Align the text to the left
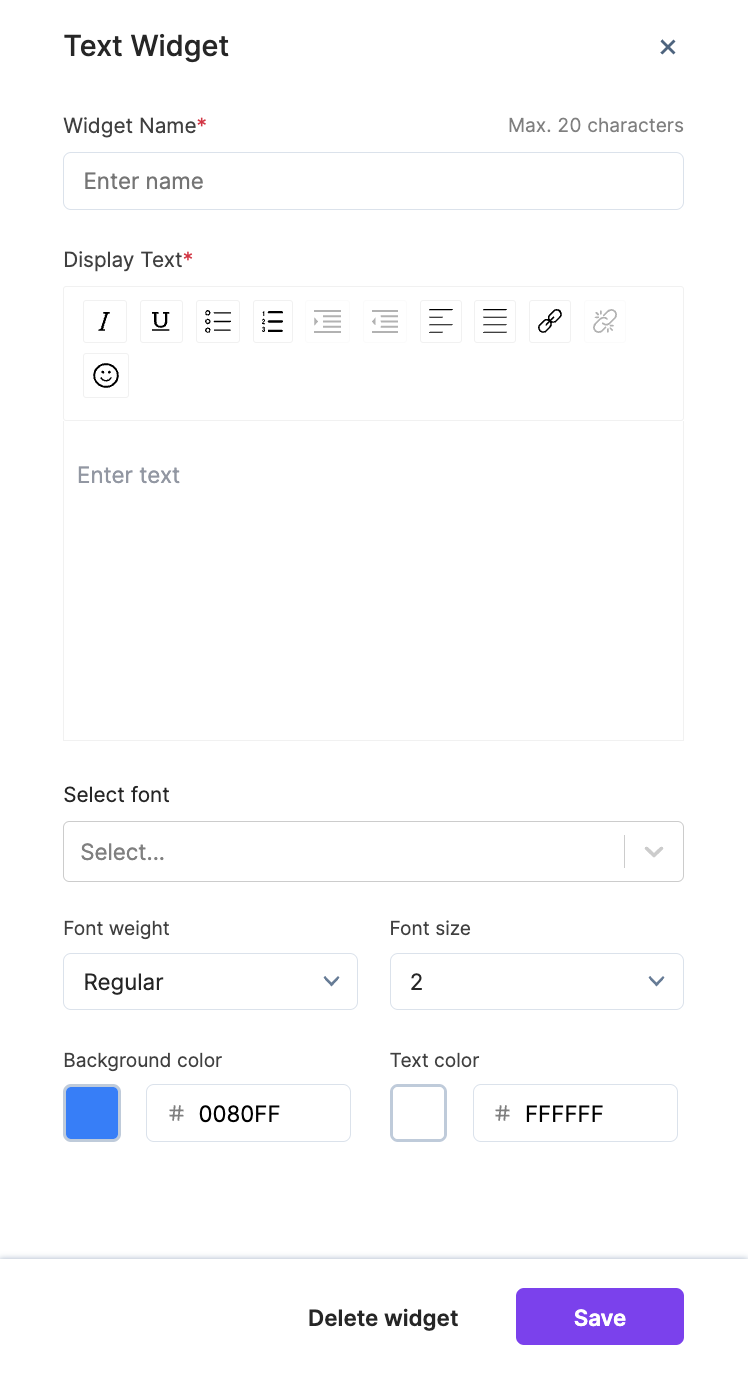The image size is (748, 1374). tap(440, 321)
